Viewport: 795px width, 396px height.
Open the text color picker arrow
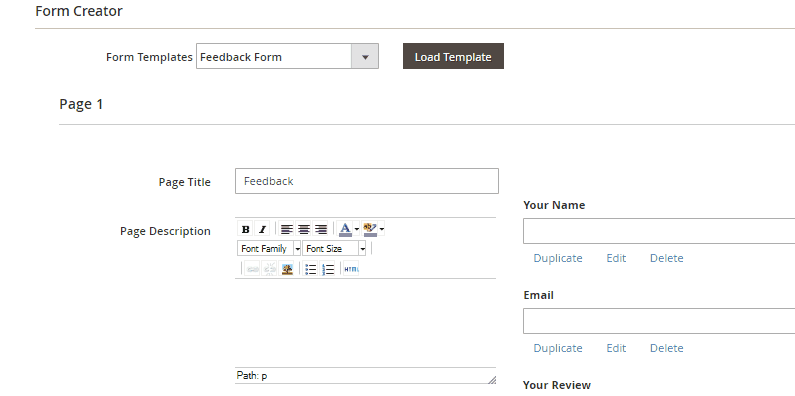click(356, 229)
